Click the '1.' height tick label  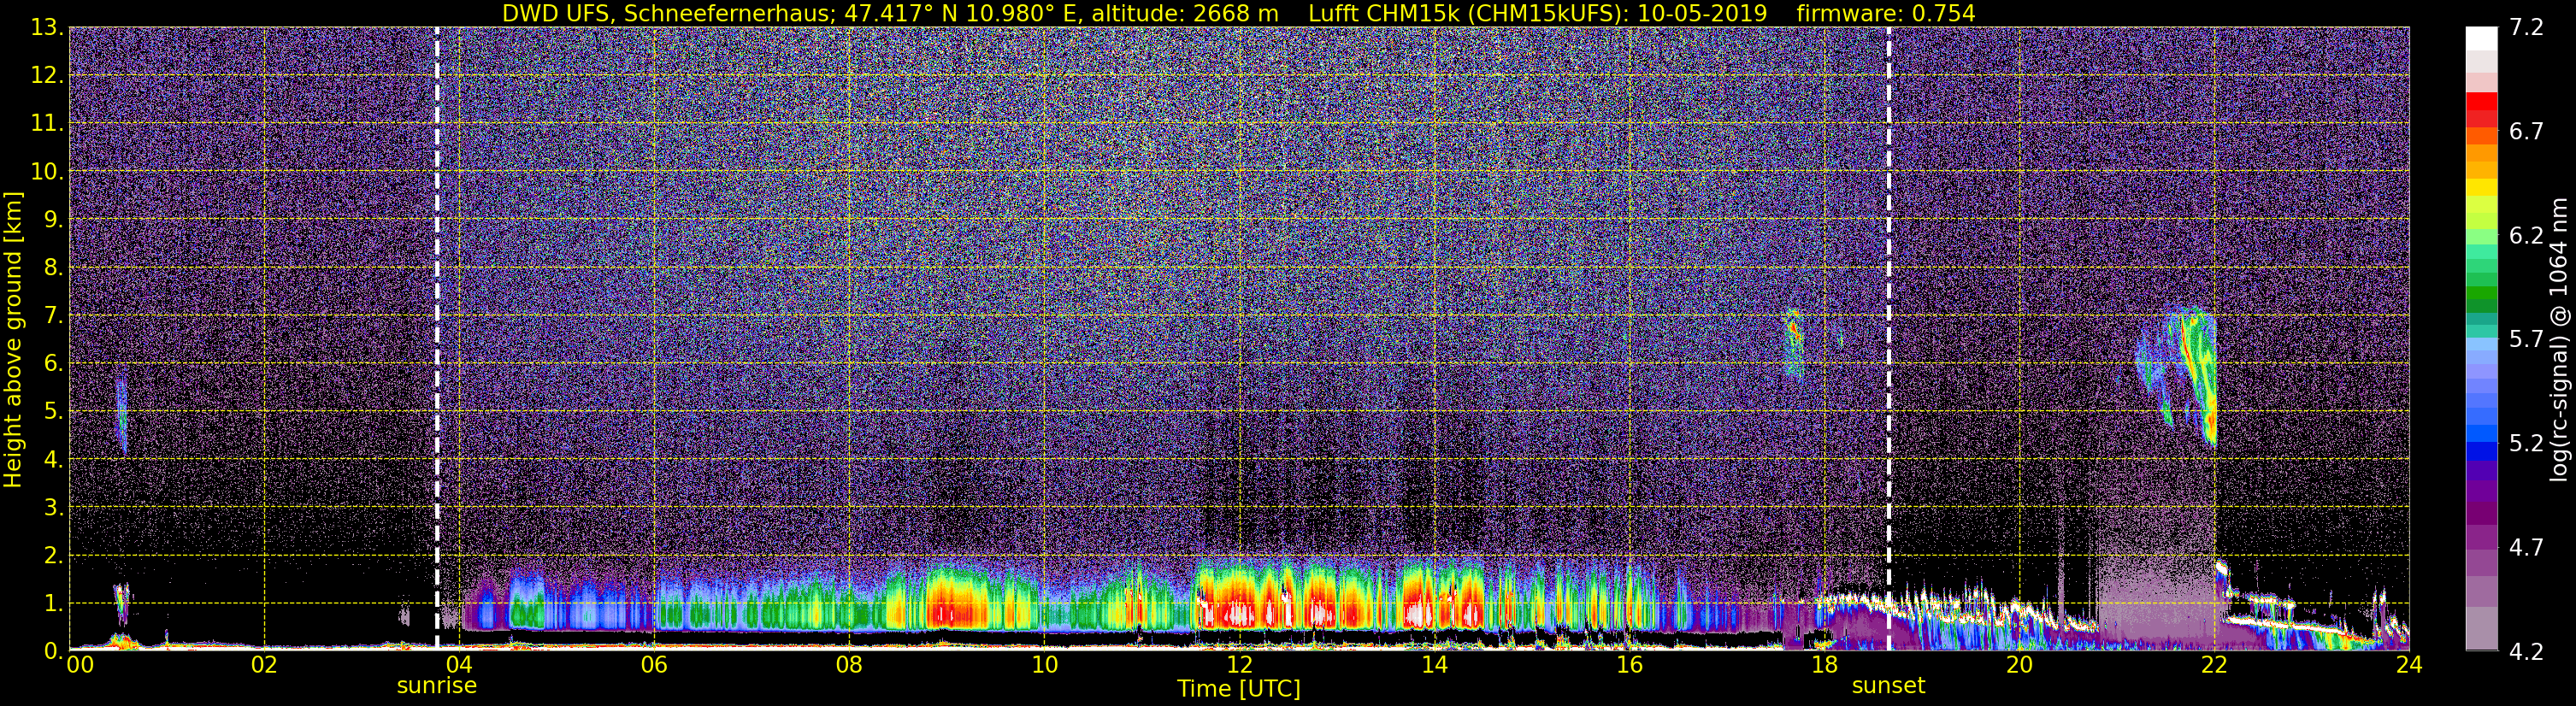(54, 603)
